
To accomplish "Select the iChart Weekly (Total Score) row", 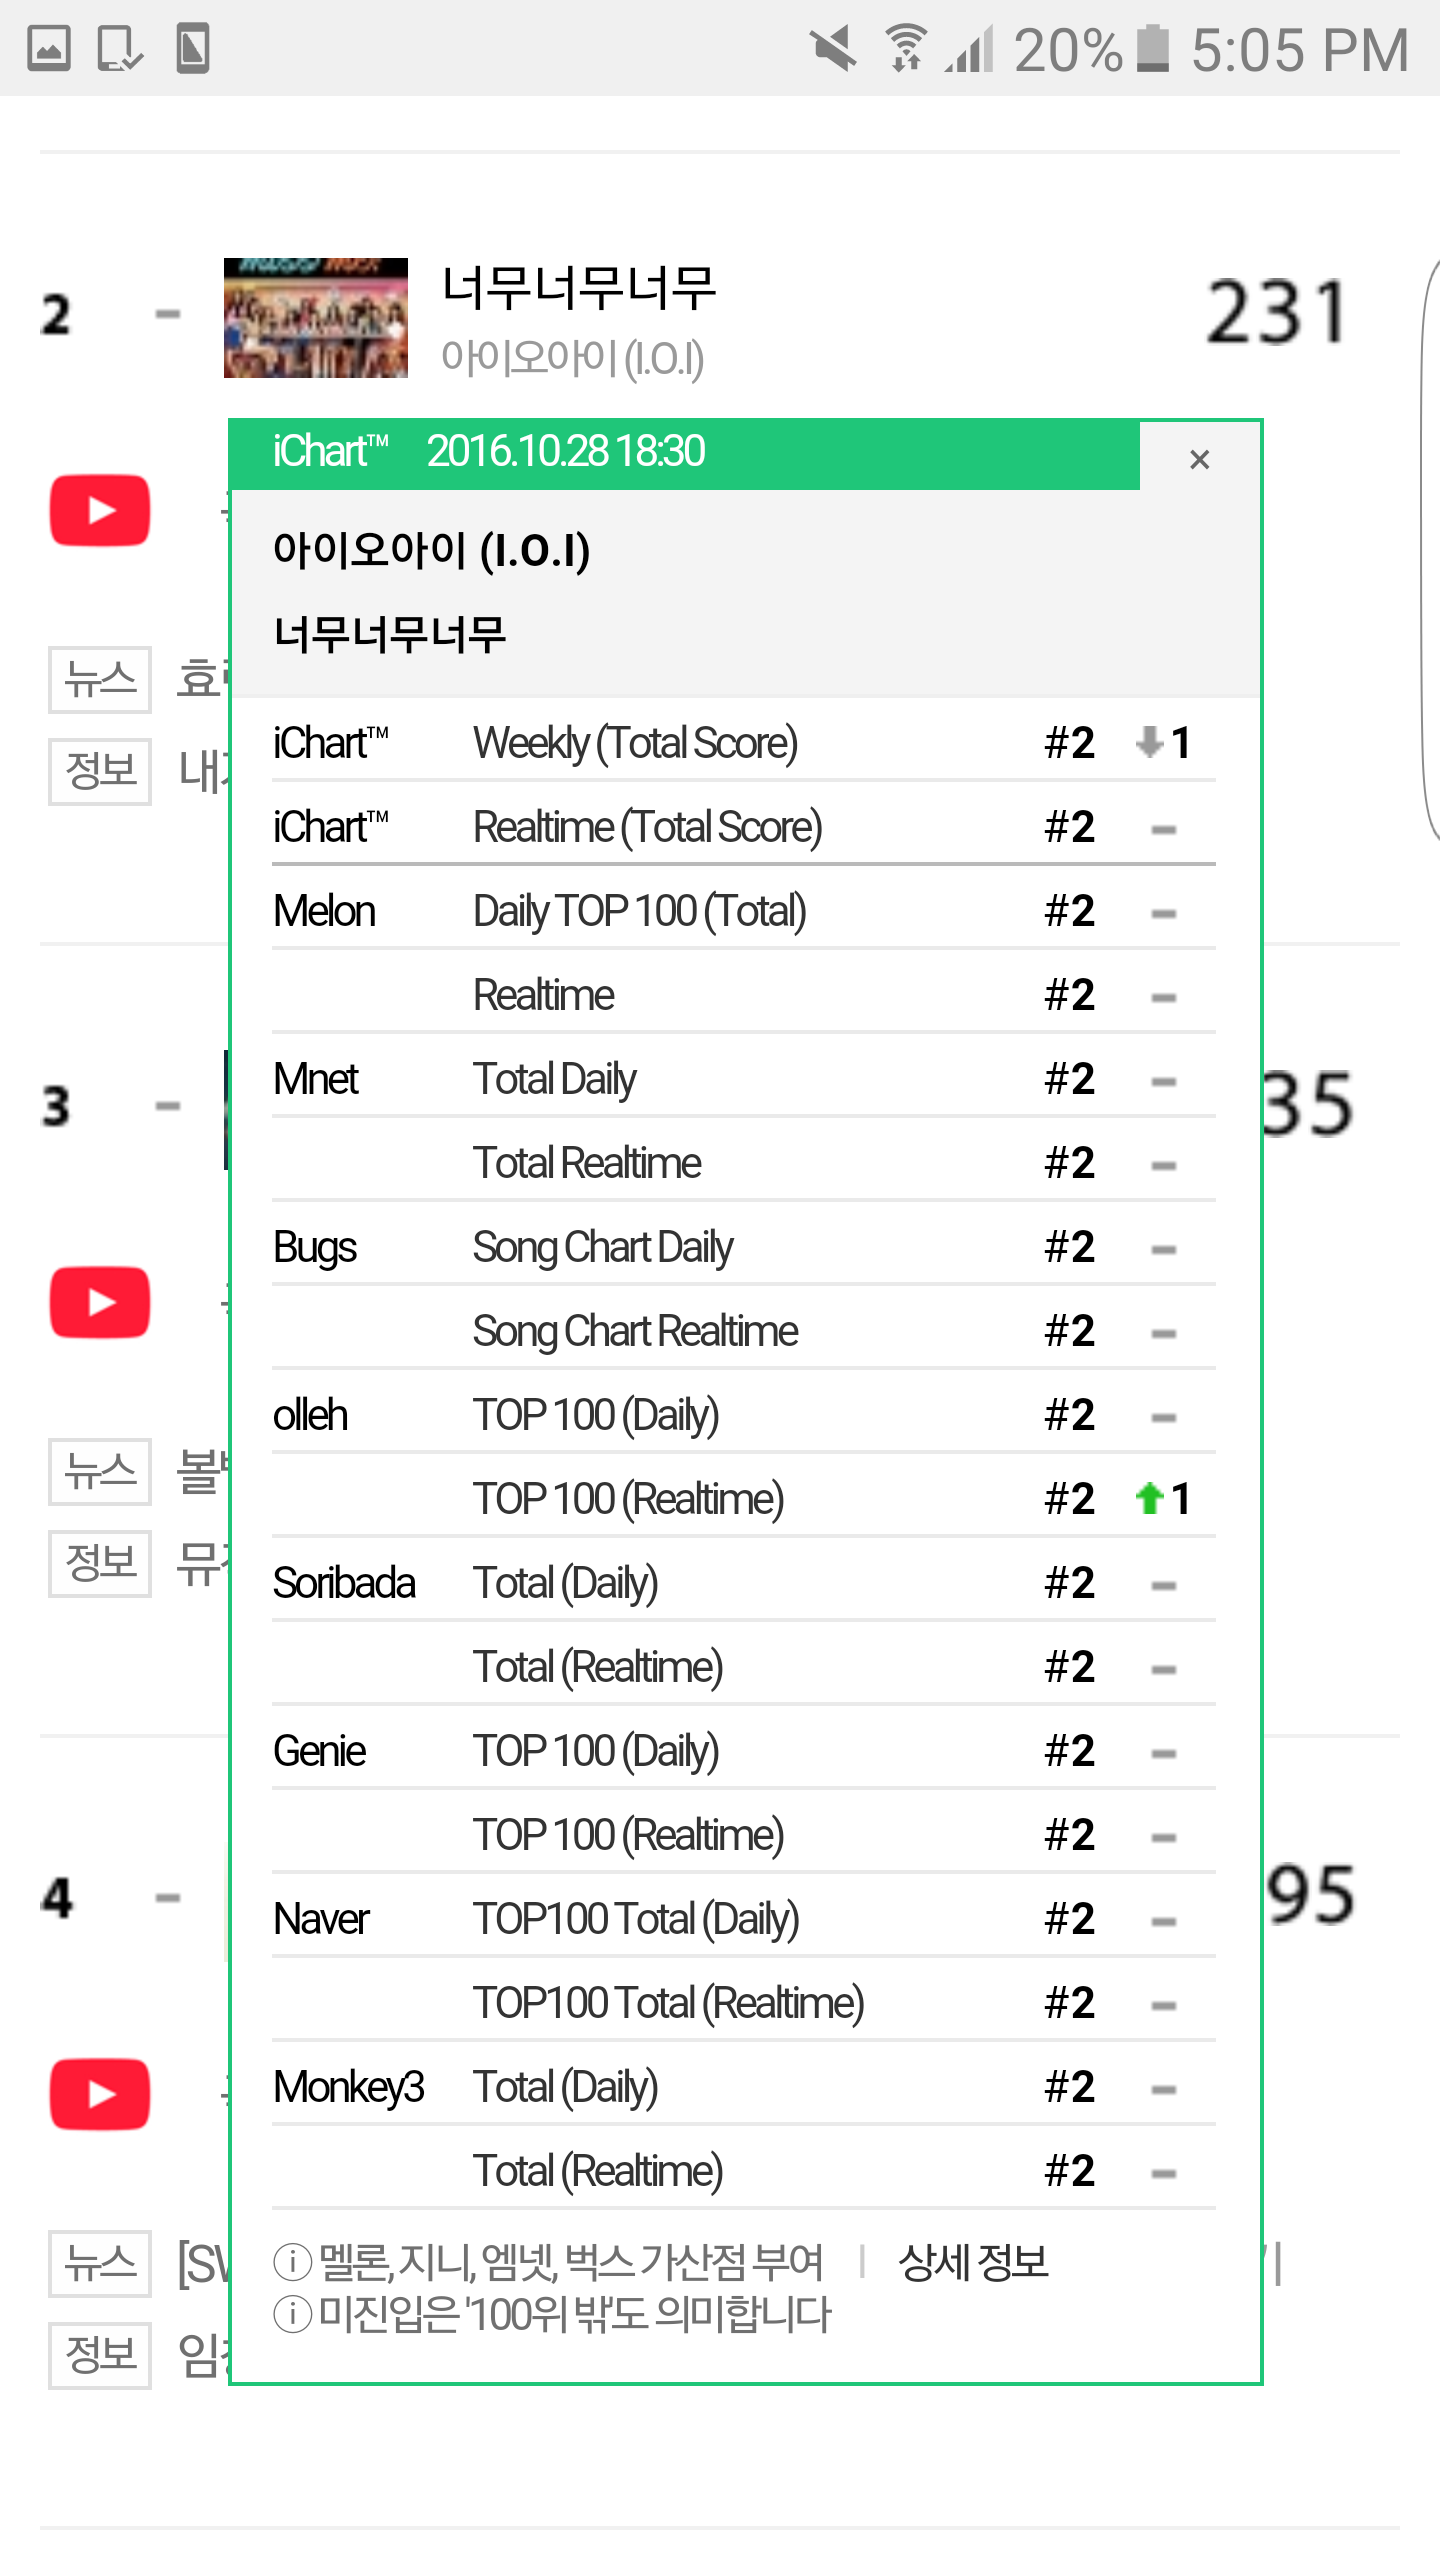I will pyautogui.click(x=744, y=743).
